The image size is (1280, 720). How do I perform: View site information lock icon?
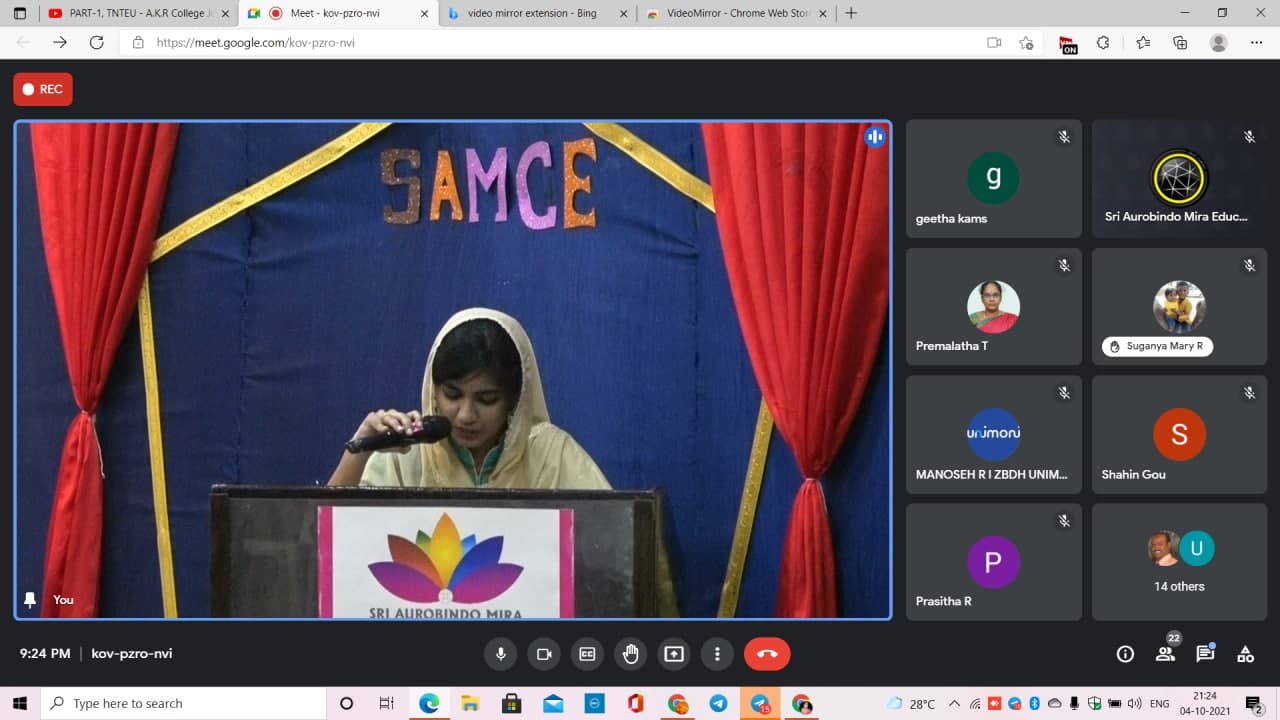138,43
